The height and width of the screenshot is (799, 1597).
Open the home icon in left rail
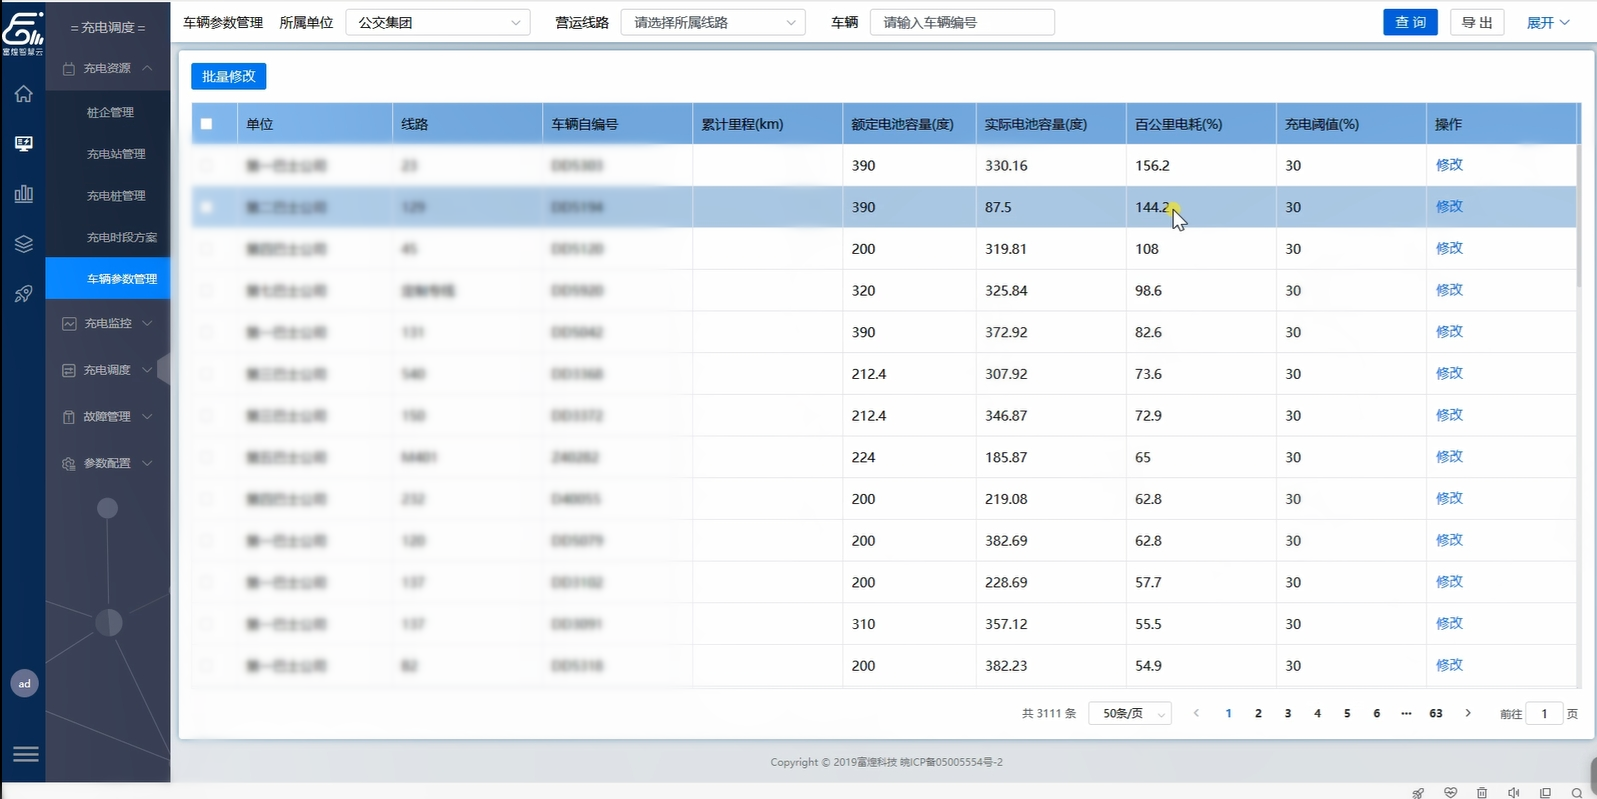pos(23,94)
